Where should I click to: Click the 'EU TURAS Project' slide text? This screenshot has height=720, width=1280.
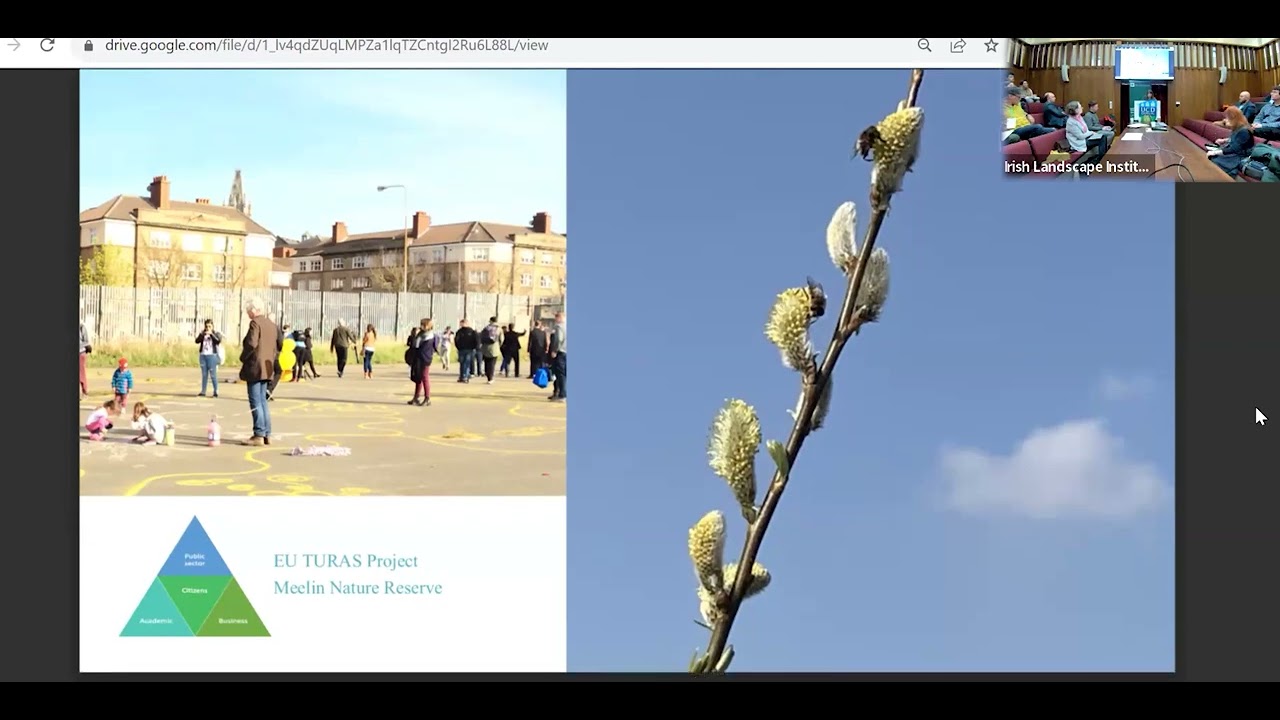pos(346,561)
